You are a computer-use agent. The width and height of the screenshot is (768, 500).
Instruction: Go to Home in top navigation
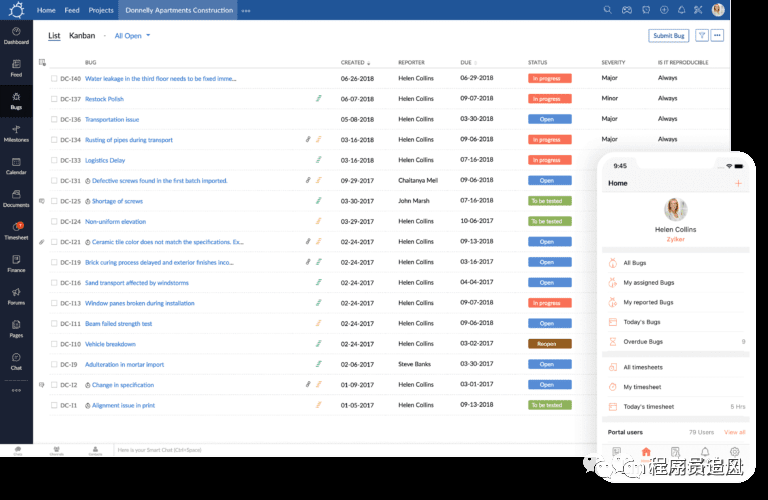point(46,10)
